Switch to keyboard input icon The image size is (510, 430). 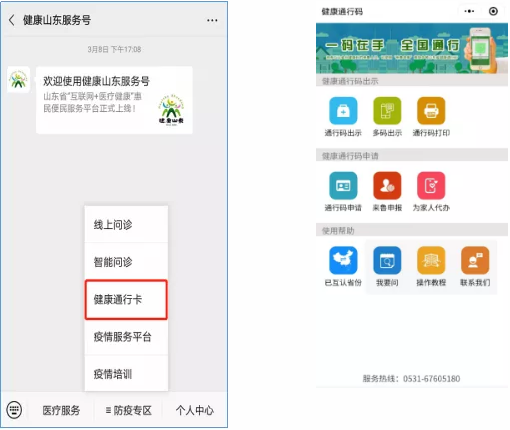[14, 410]
